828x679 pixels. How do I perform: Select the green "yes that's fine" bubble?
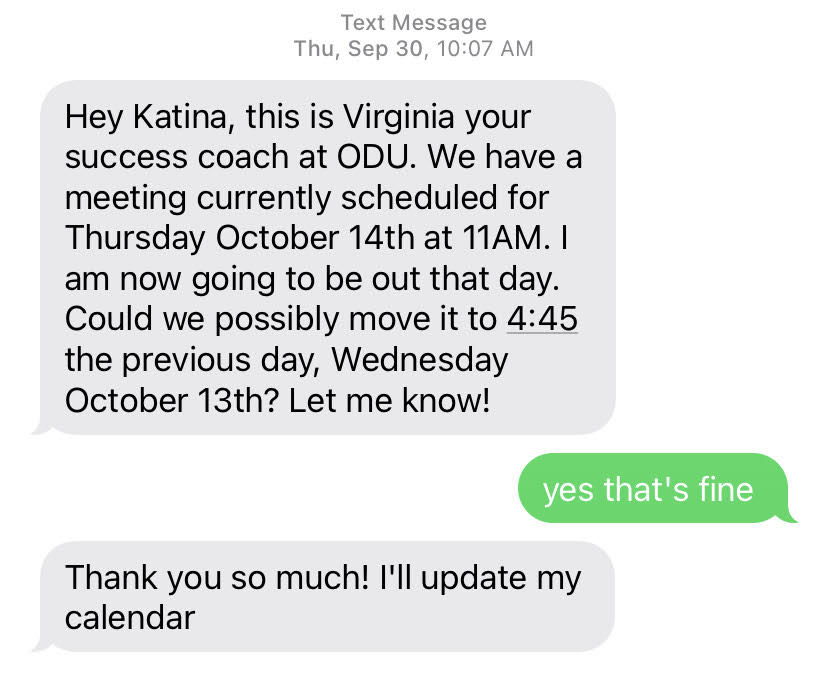click(654, 488)
